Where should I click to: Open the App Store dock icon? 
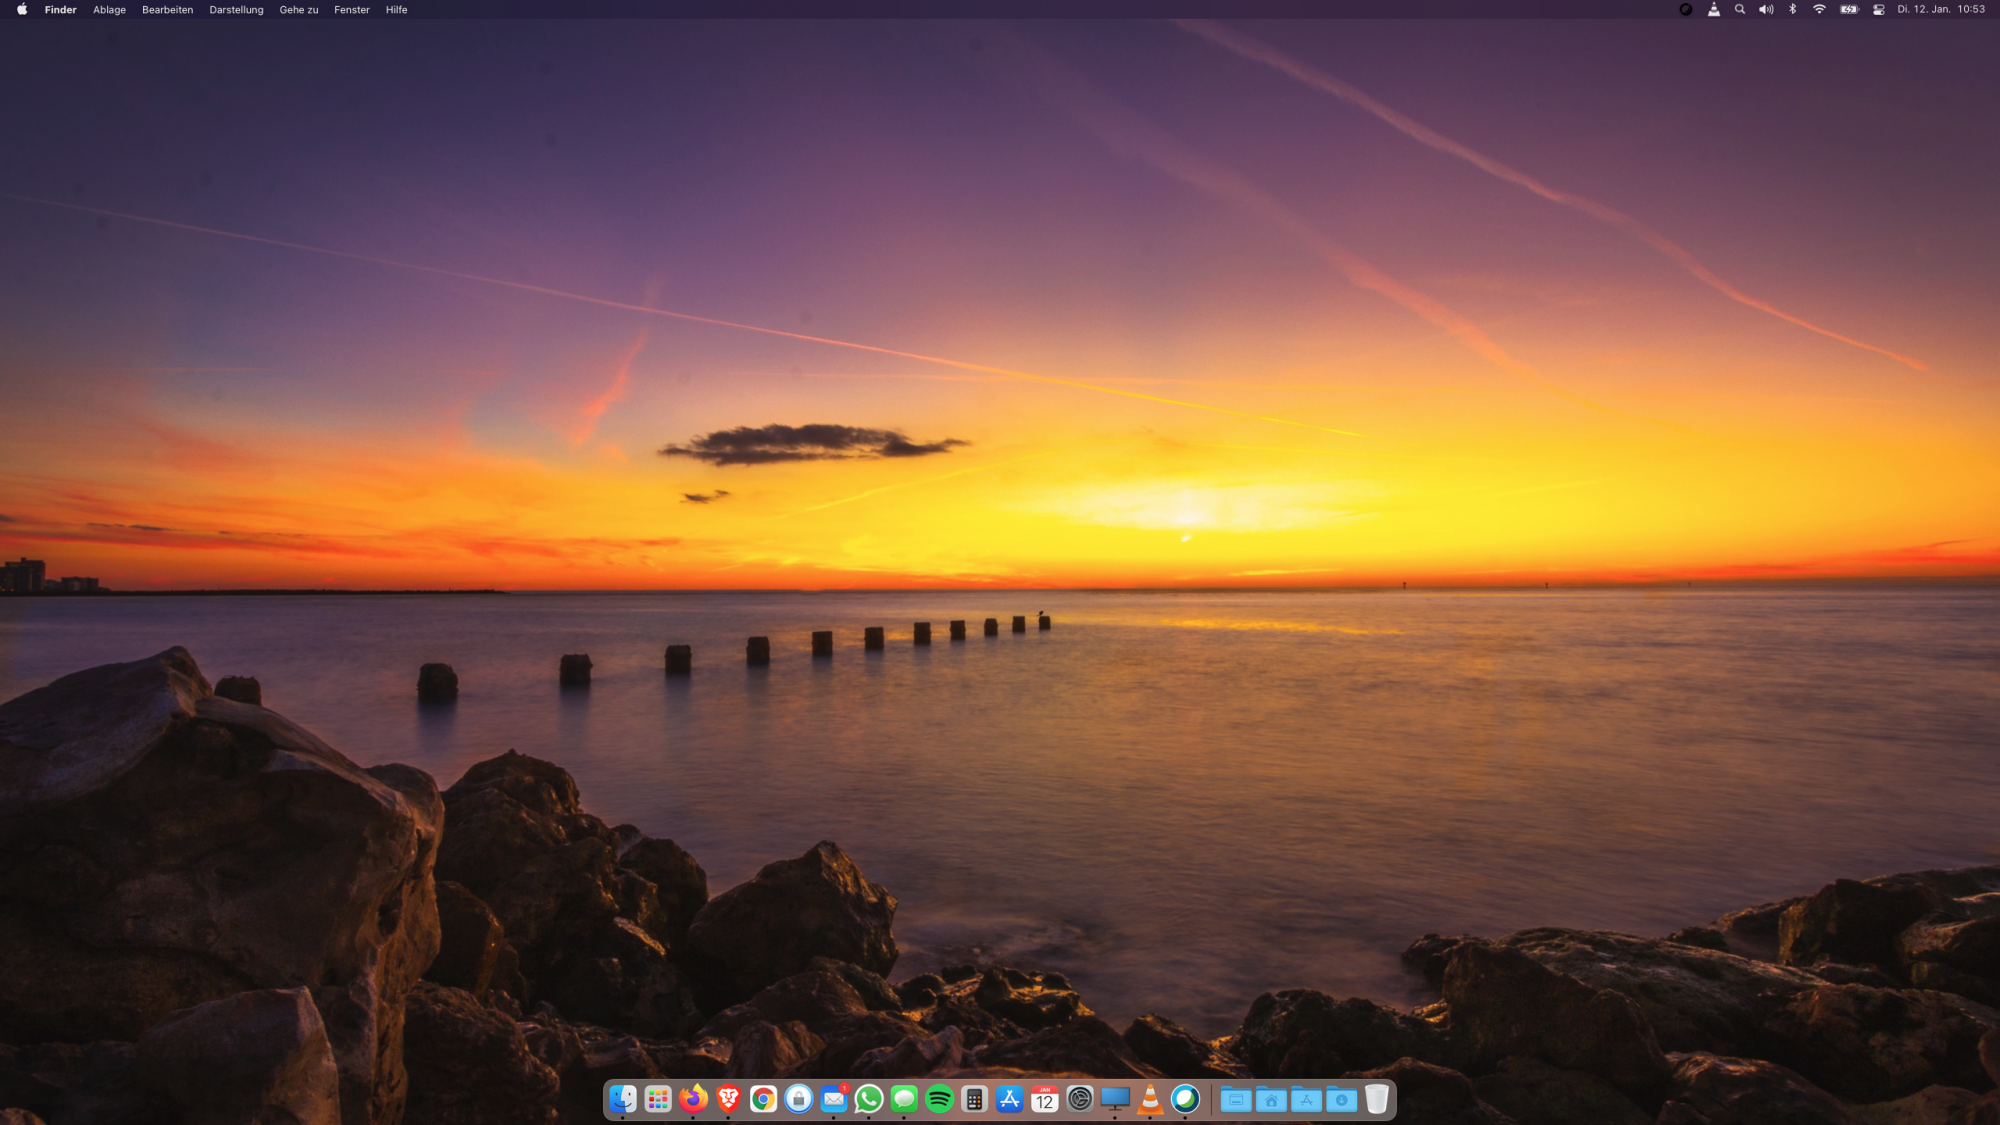[x=1010, y=1099]
